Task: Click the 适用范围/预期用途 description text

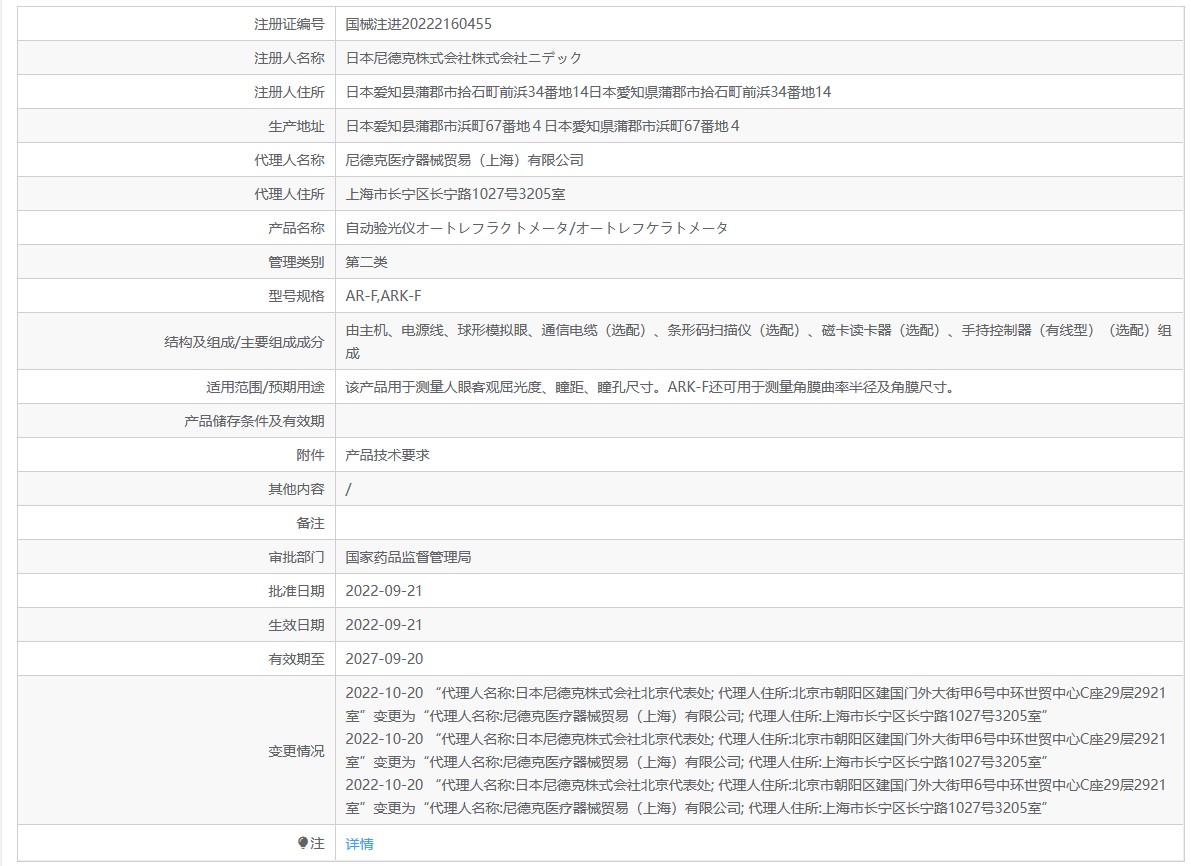Action: 649,387
